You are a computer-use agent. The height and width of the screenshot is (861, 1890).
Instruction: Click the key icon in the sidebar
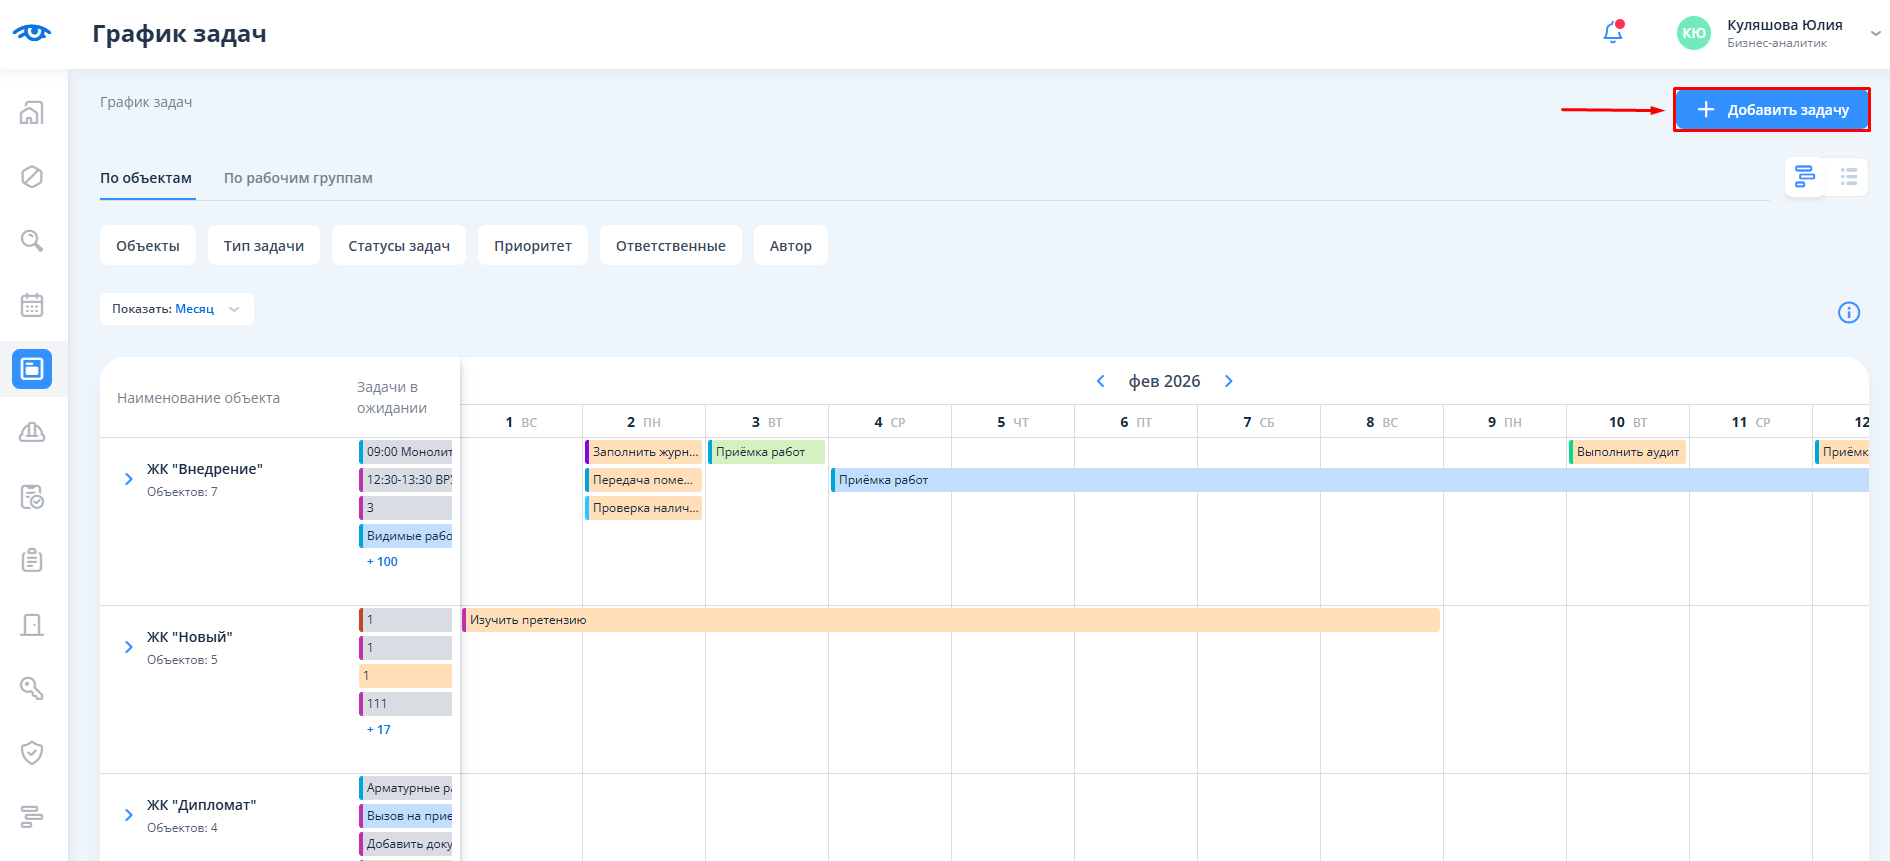point(32,688)
